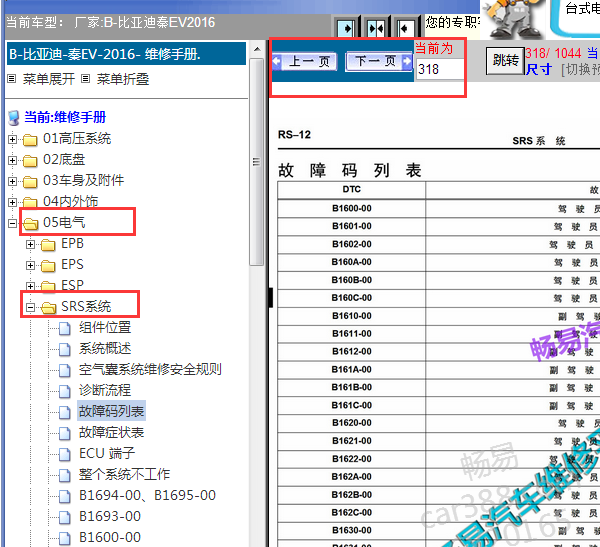600x547 pixels.
Task: Click the panel splitter collapse handle
Action: (271, 297)
